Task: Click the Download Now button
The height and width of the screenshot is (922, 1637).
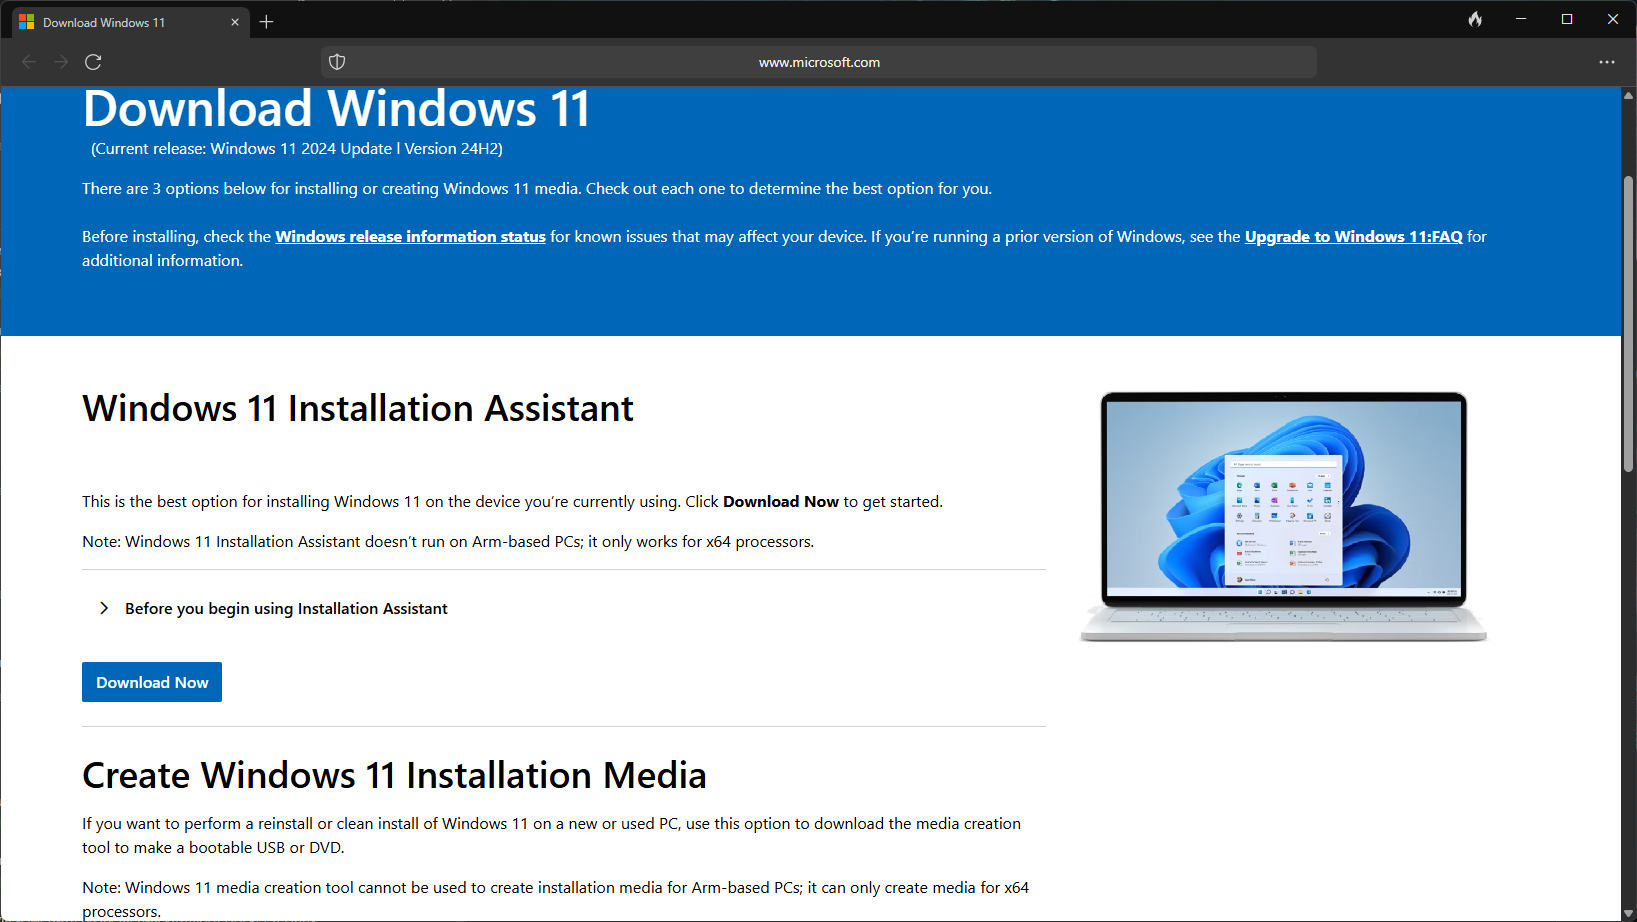Action: pyautogui.click(x=152, y=682)
